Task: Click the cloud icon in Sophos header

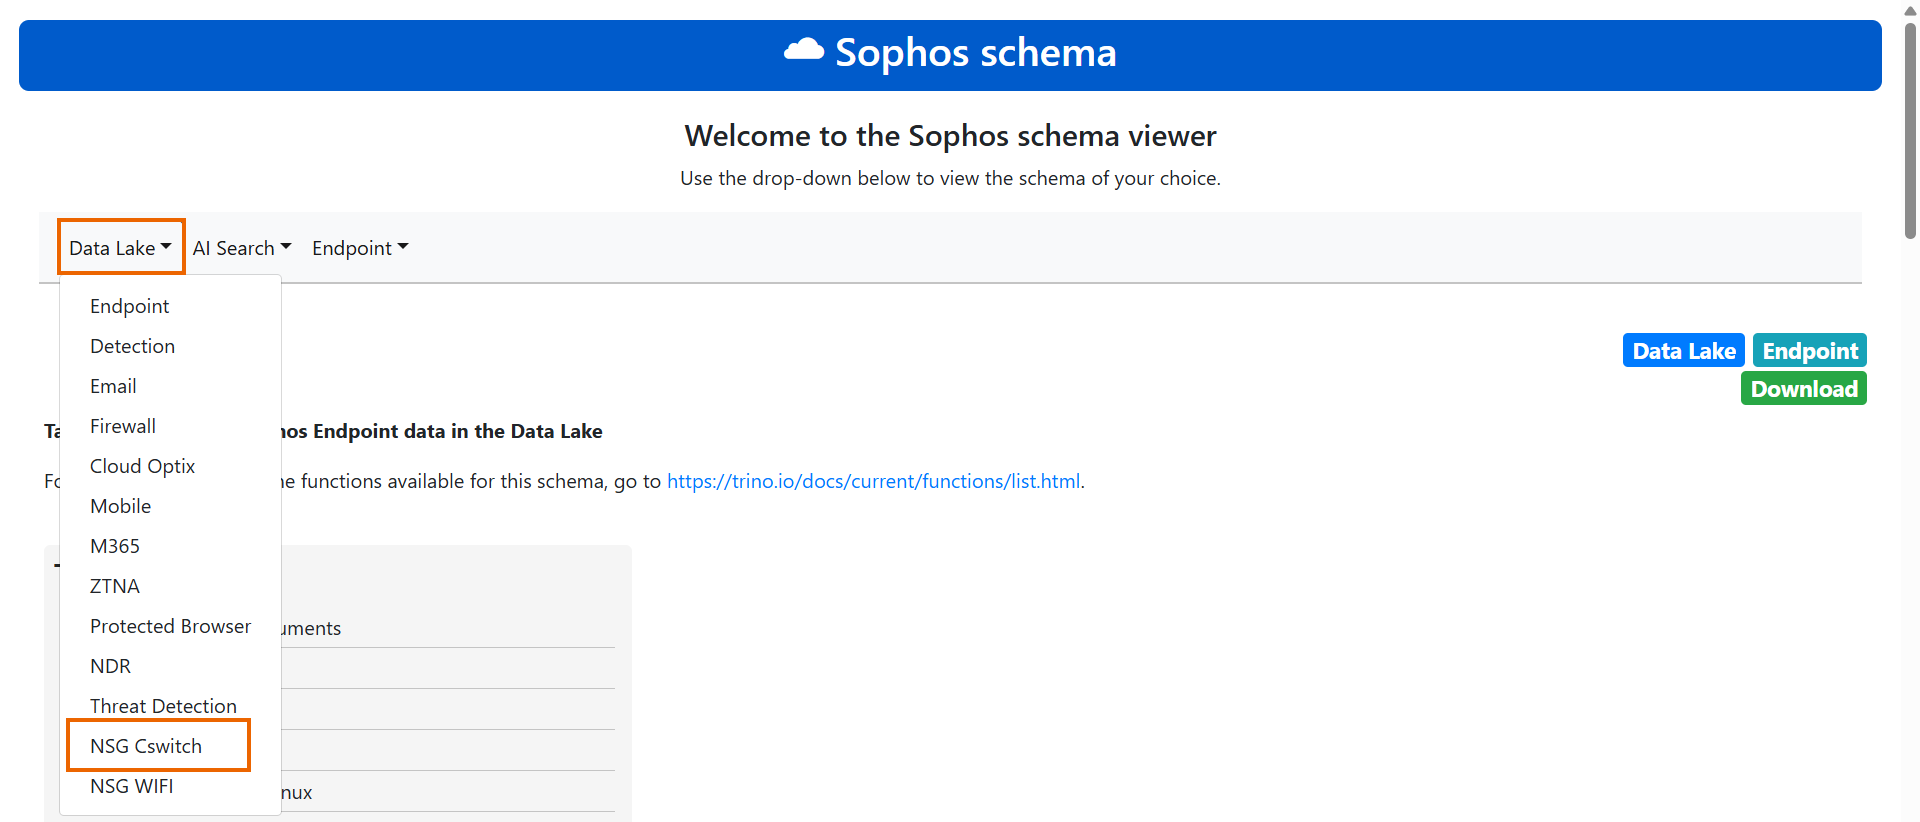Action: pos(804,49)
